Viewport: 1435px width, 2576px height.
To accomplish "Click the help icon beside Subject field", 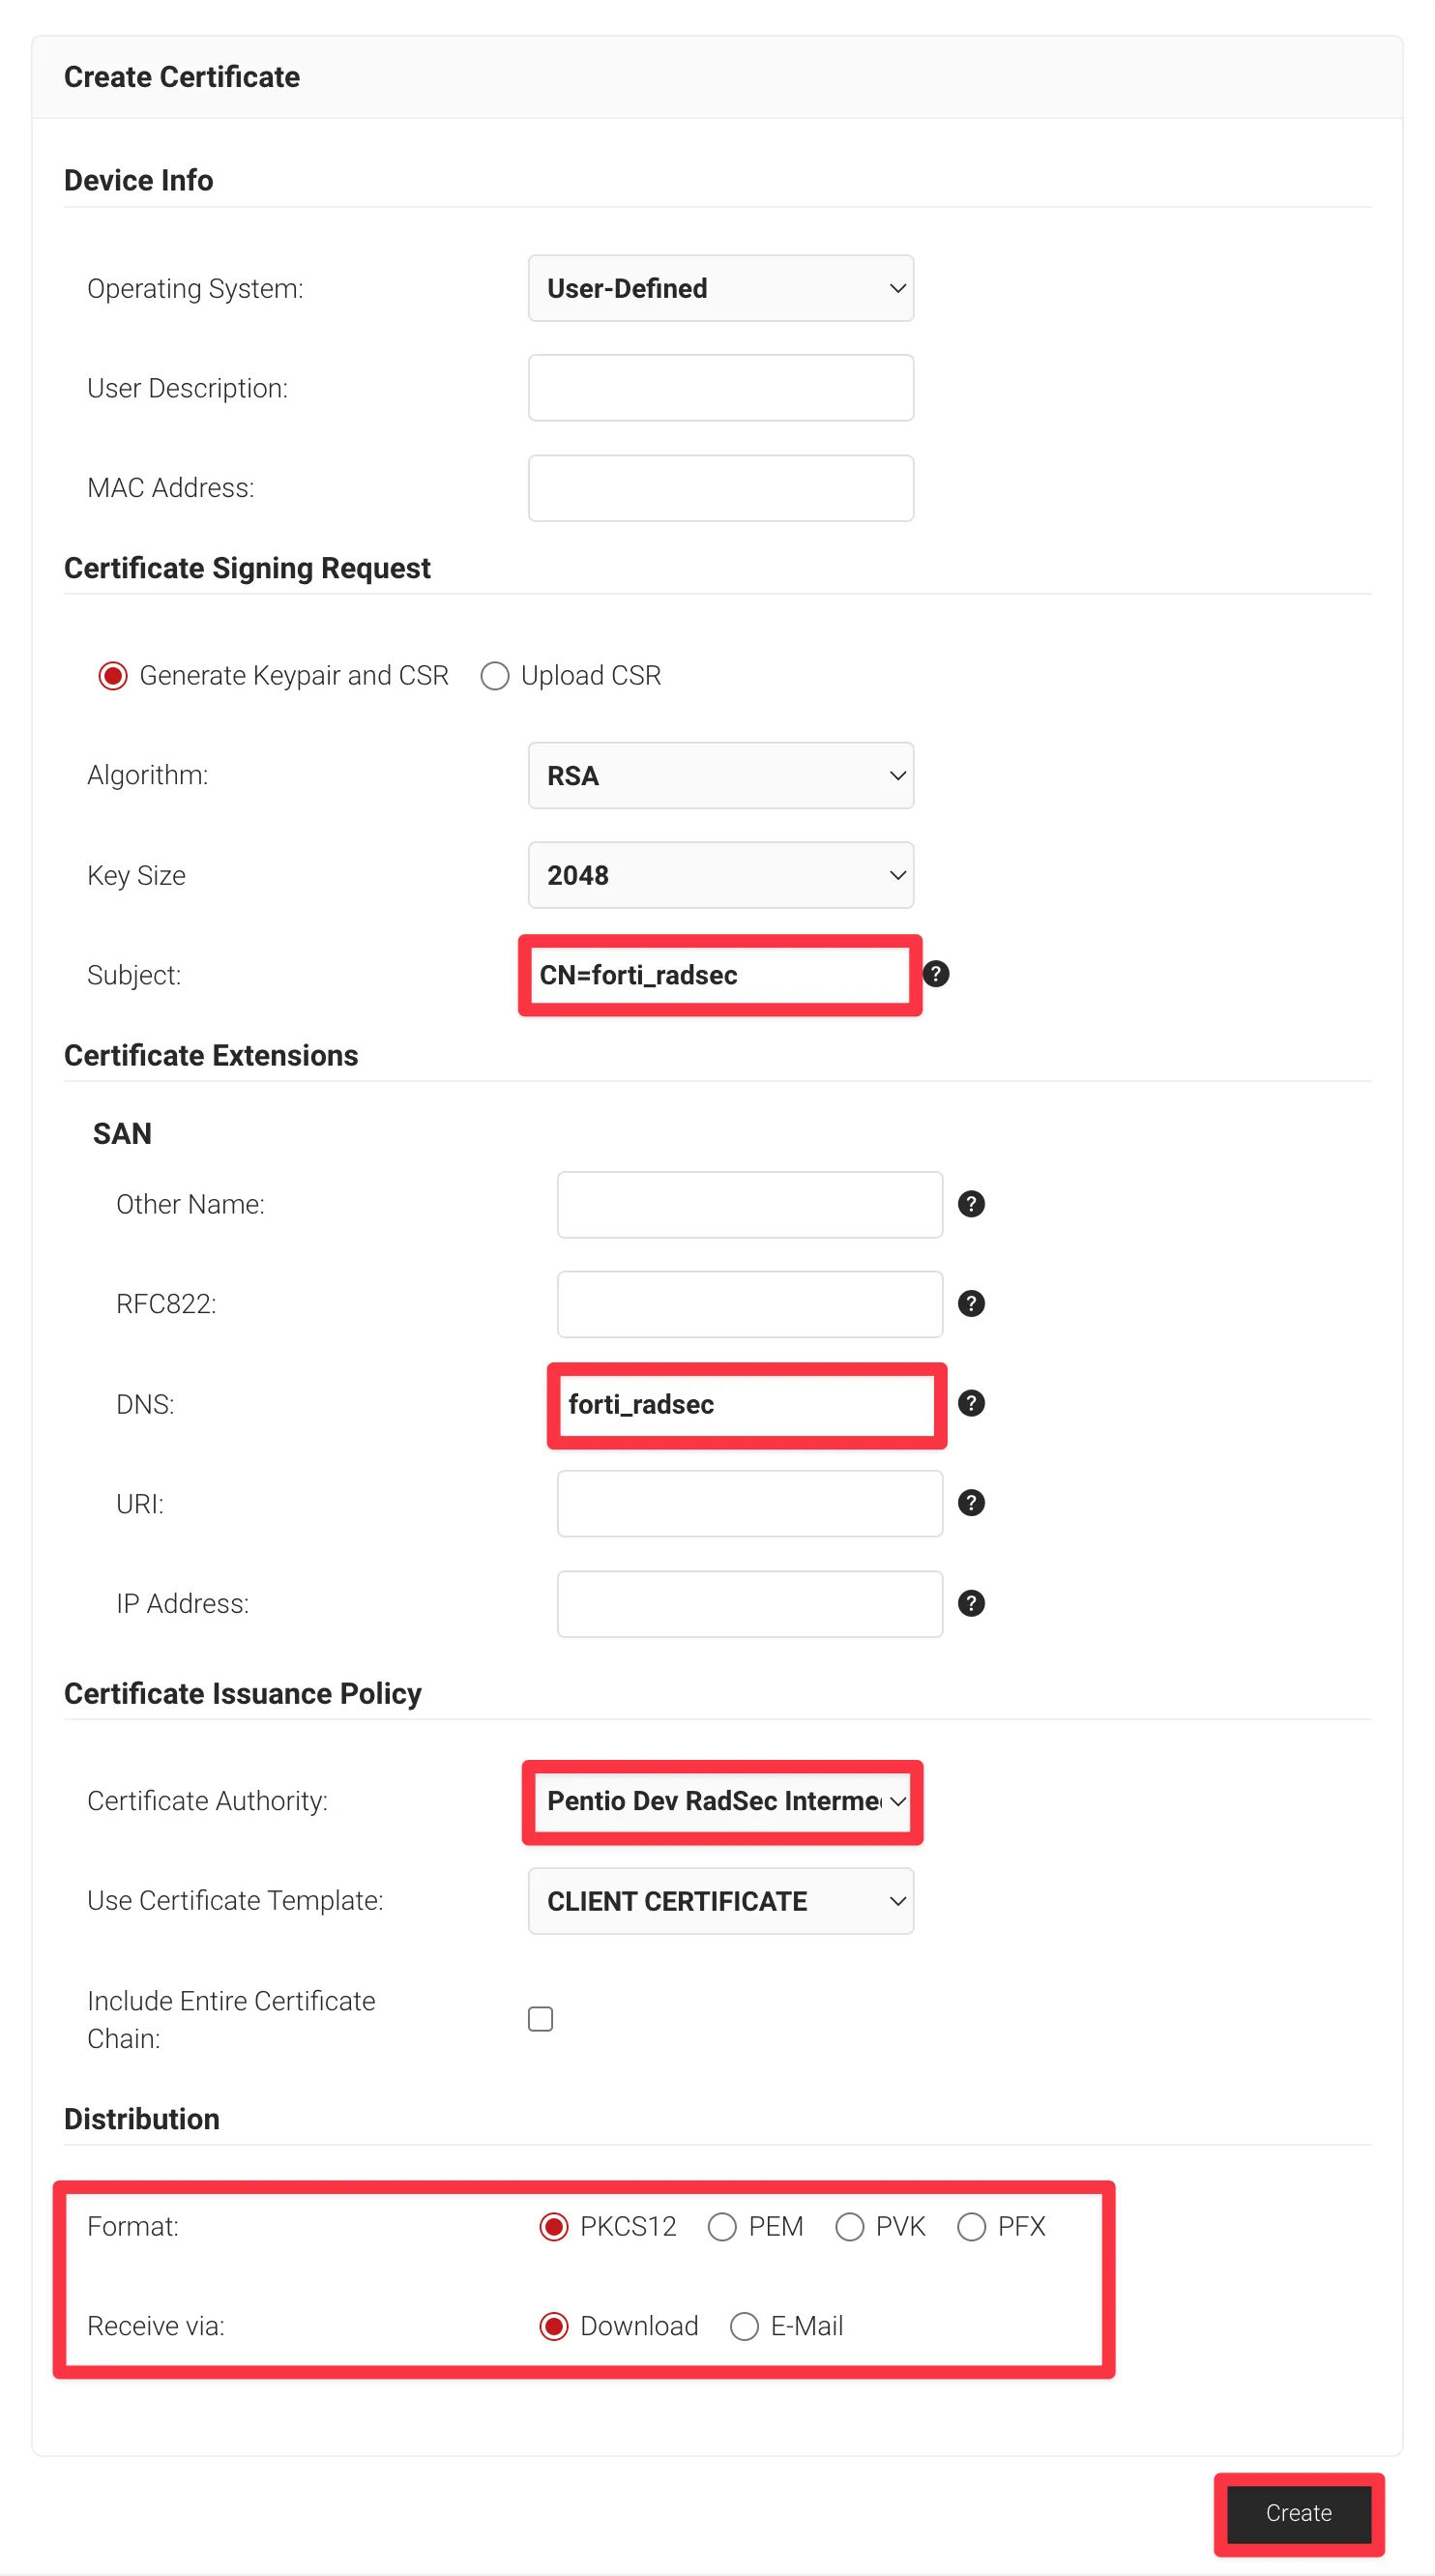I will click(x=935, y=974).
